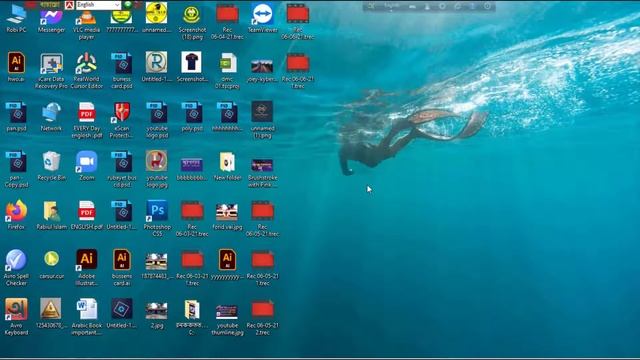Open the Network desktop icon
Image resolution: width=640 pixels, height=360 pixels.
tap(51, 116)
